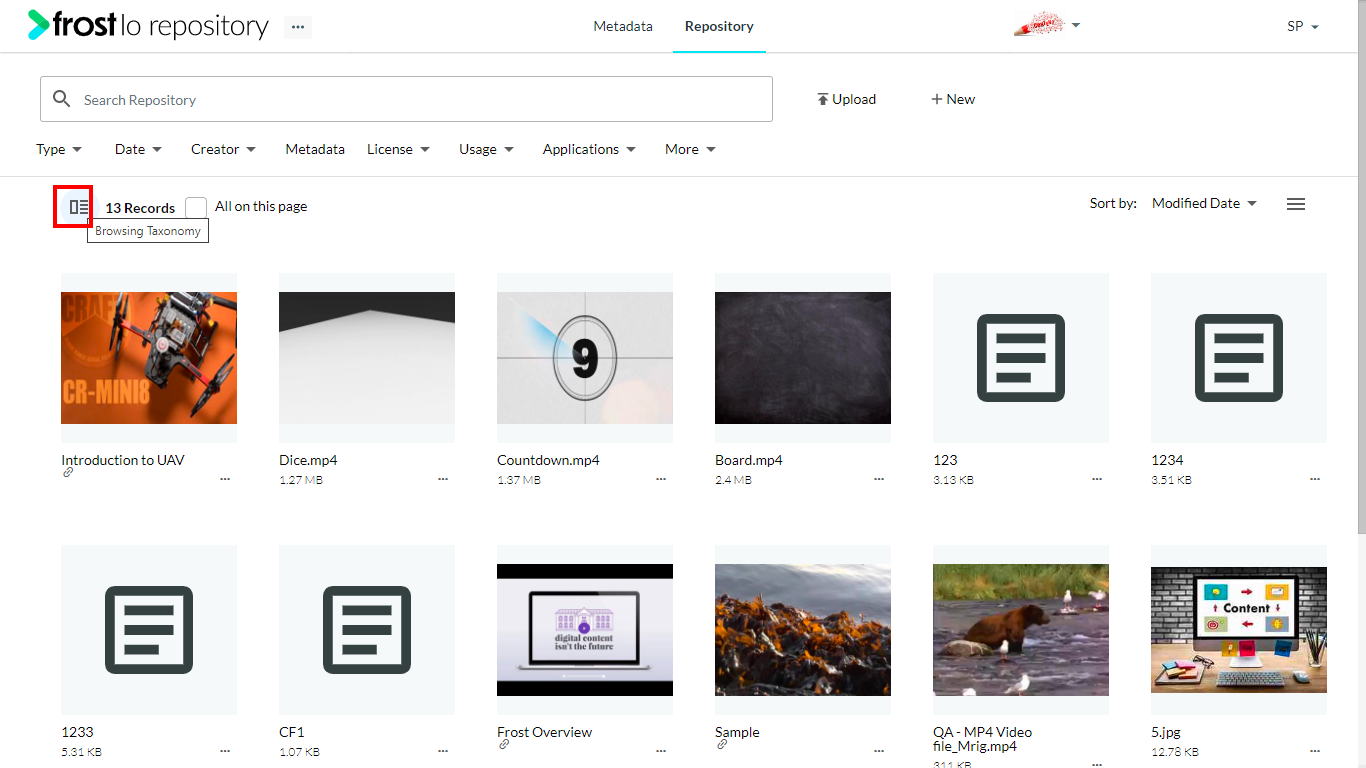Open the Browsing Taxonomy panel icon
Image resolution: width=1366 pixels, height=768 pixels.
tap(79, 207)
